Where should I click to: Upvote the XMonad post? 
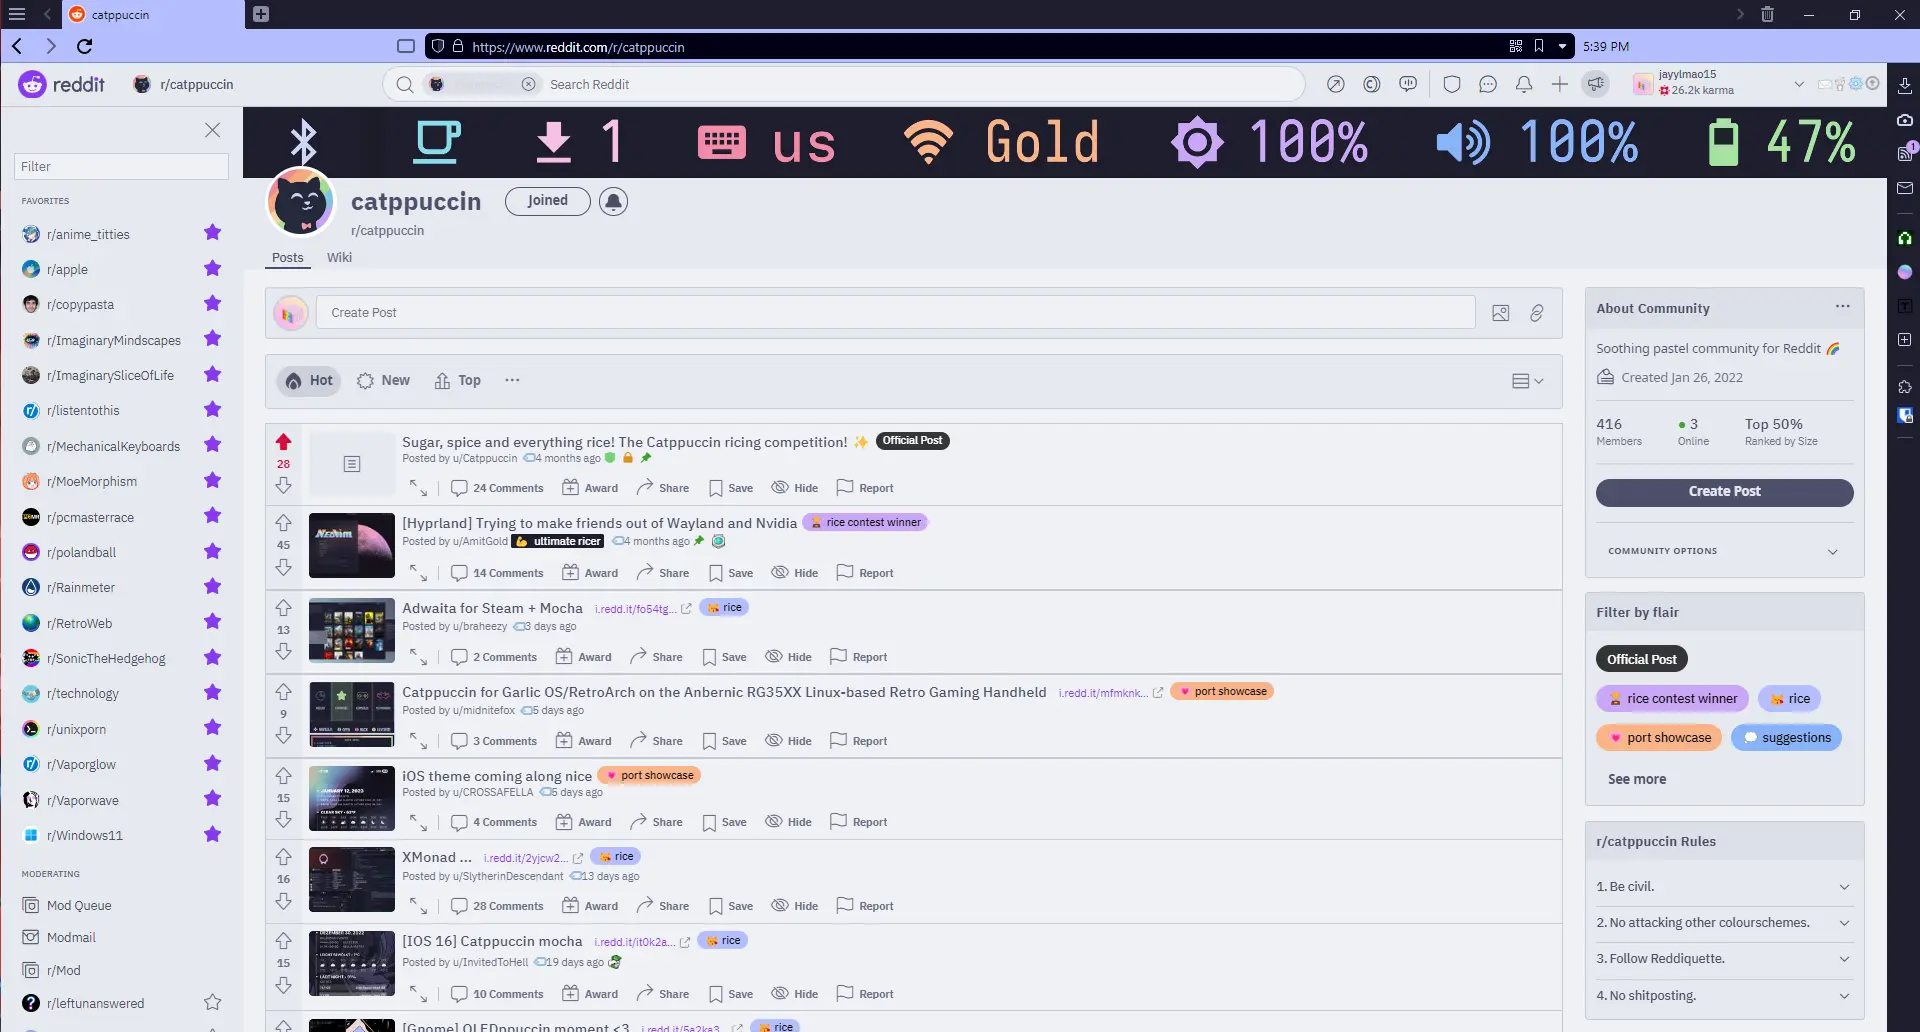(284, 858)
